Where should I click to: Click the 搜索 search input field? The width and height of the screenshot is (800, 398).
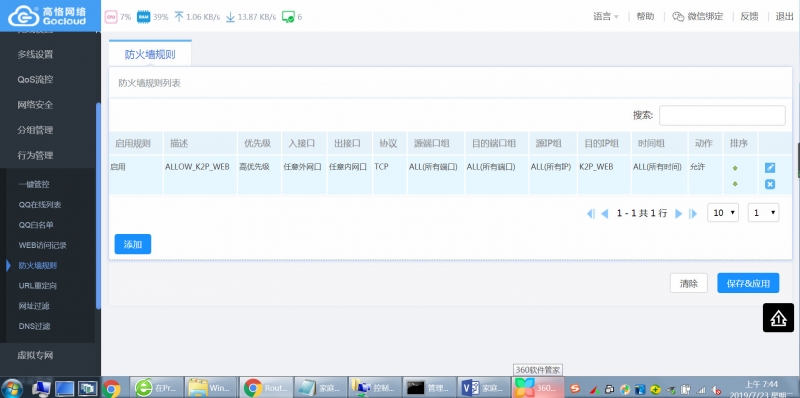coord(722,115)
